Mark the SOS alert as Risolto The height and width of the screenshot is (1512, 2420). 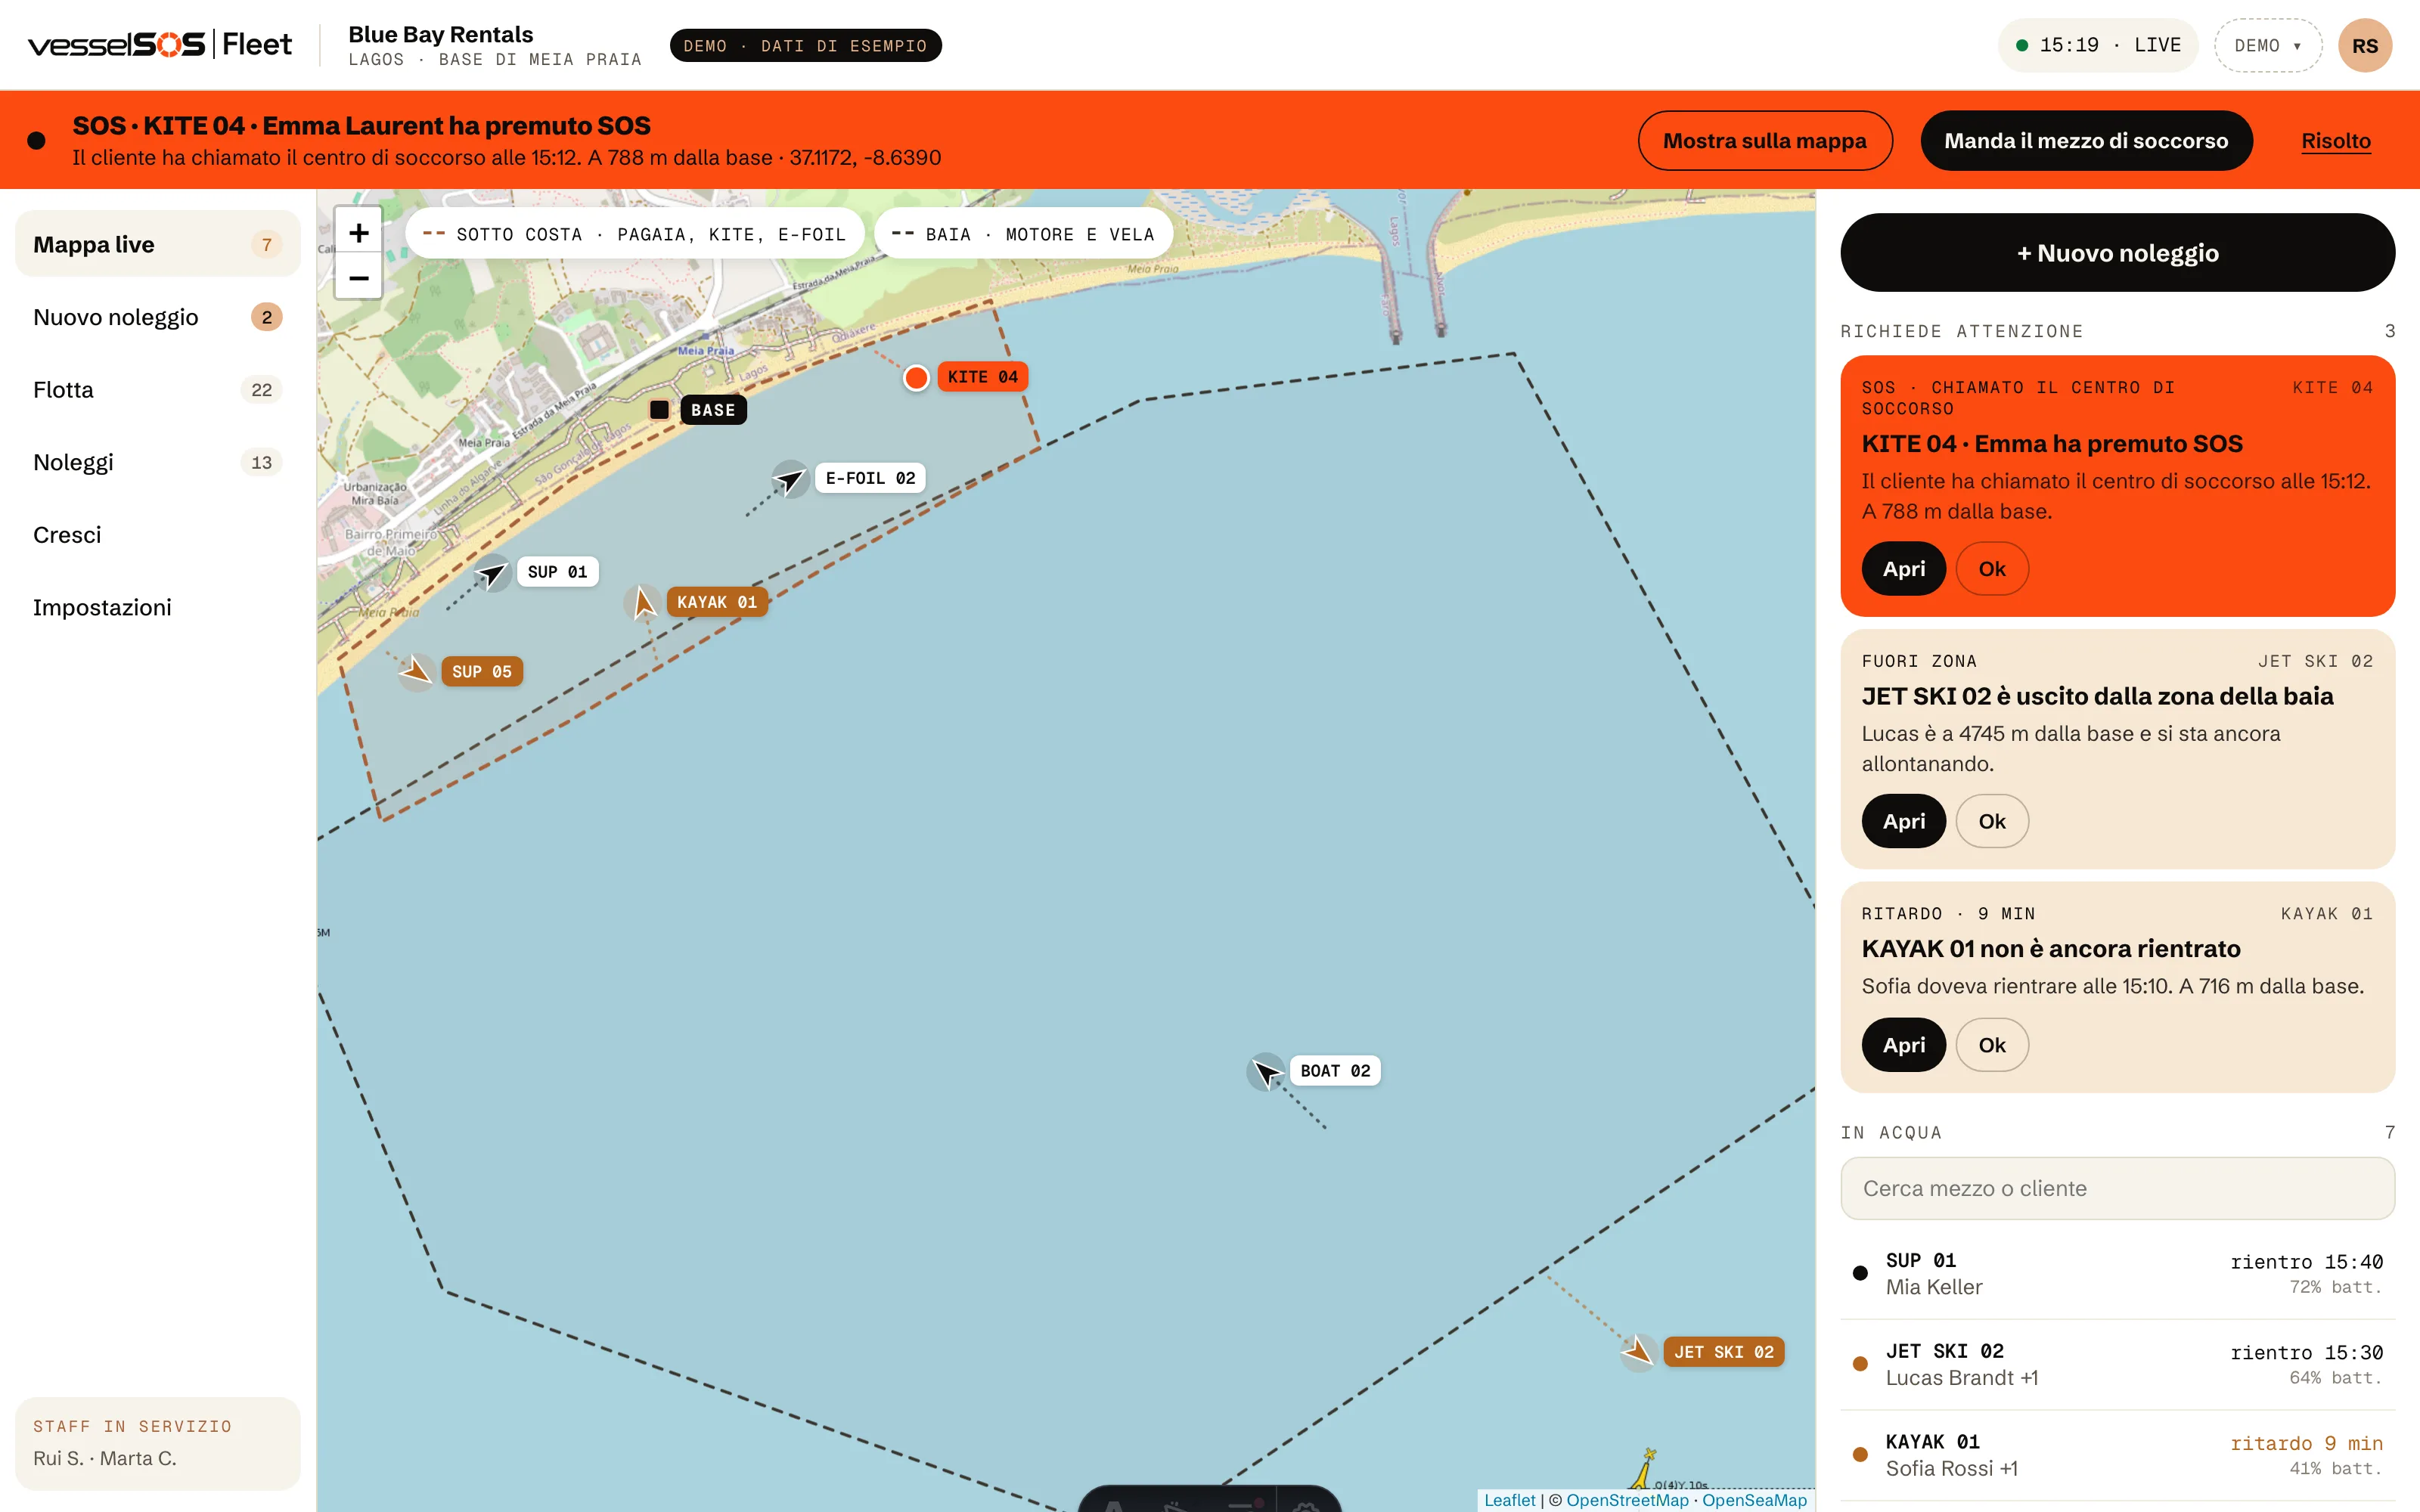[2336, 141]
